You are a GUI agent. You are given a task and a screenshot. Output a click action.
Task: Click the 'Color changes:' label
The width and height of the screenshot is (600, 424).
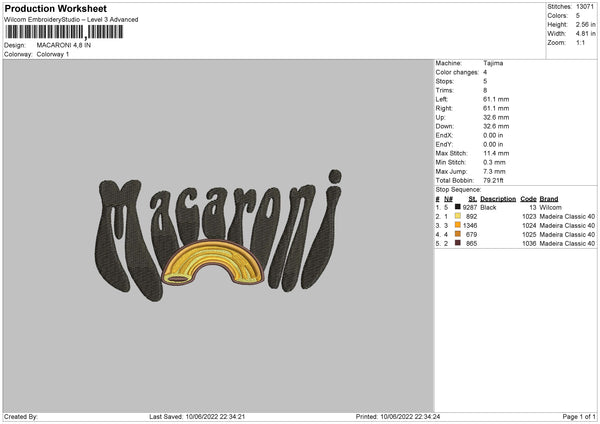pyautogui.click(x=457, y=72)
